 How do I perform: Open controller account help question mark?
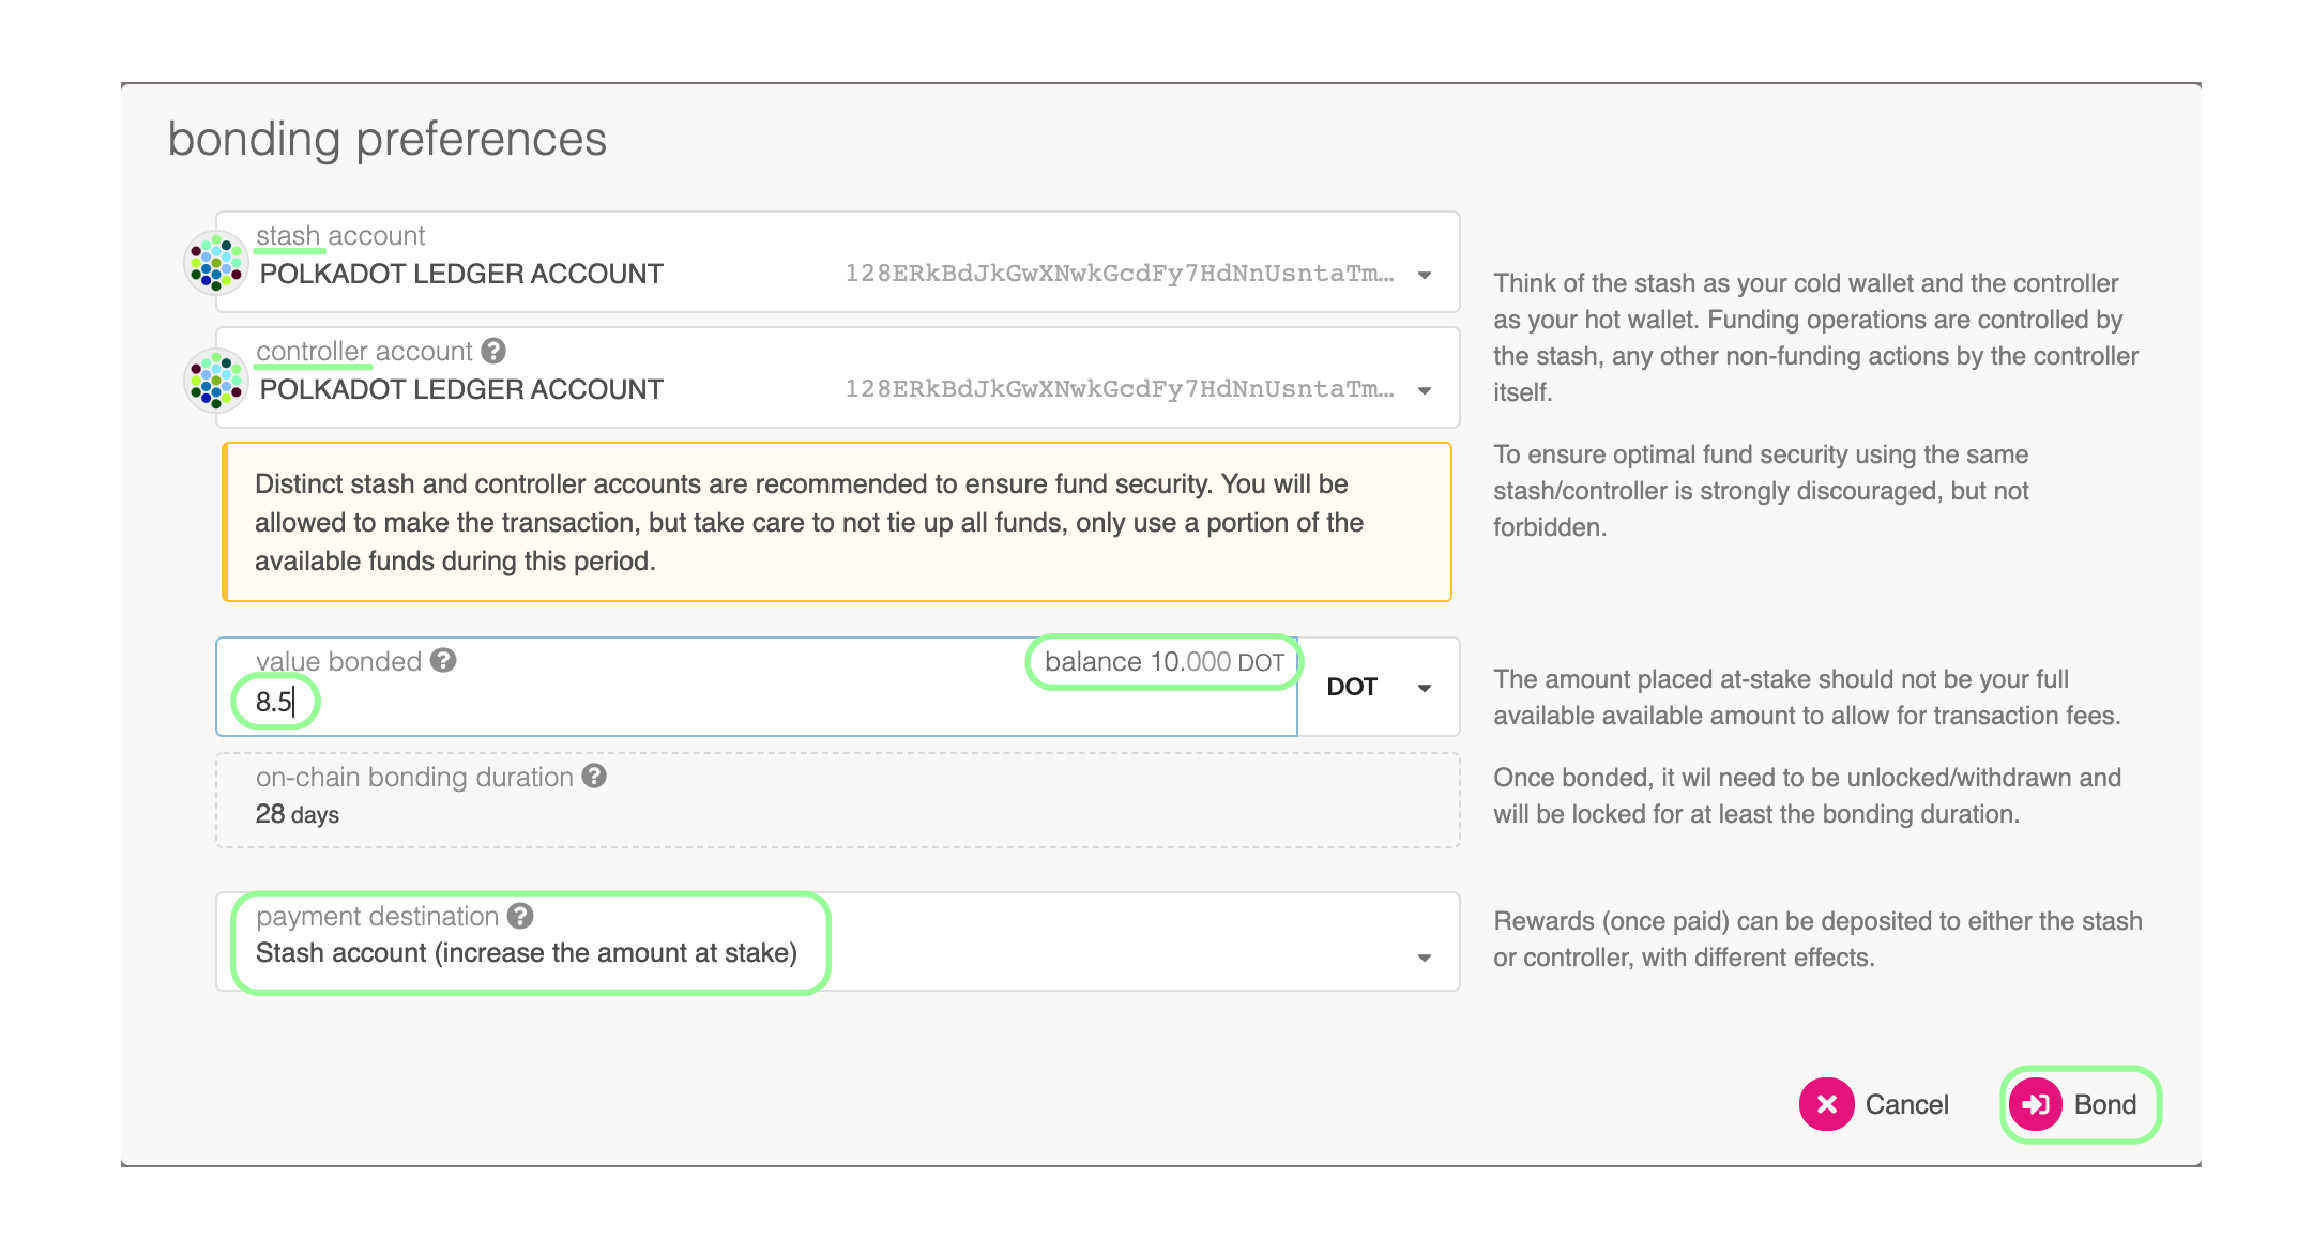[493, 351]
